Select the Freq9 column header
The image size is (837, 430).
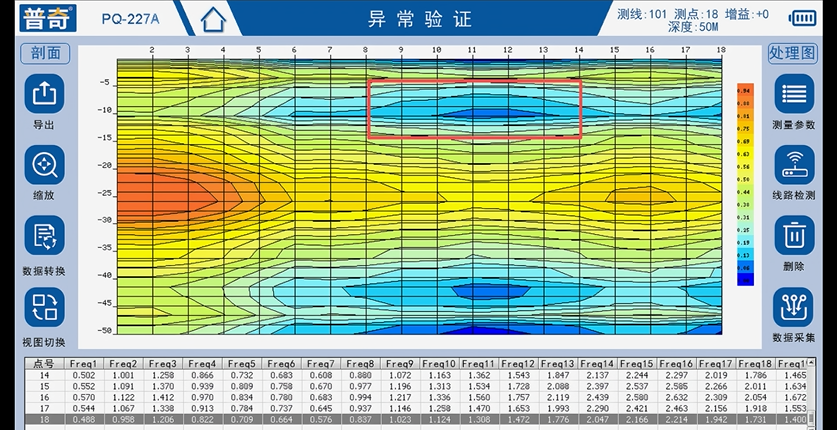pos(400,364)
